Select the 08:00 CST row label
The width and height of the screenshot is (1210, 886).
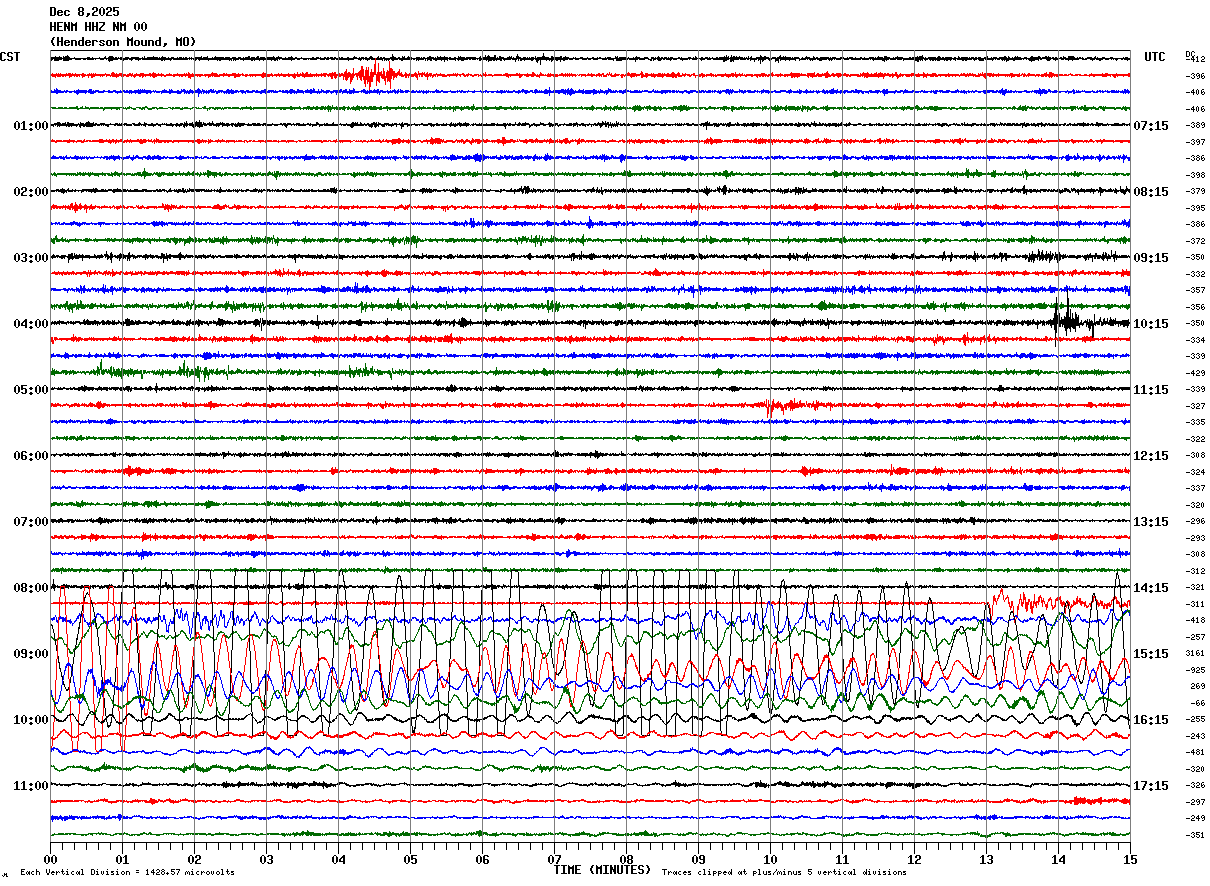click(x=31, y=588)
